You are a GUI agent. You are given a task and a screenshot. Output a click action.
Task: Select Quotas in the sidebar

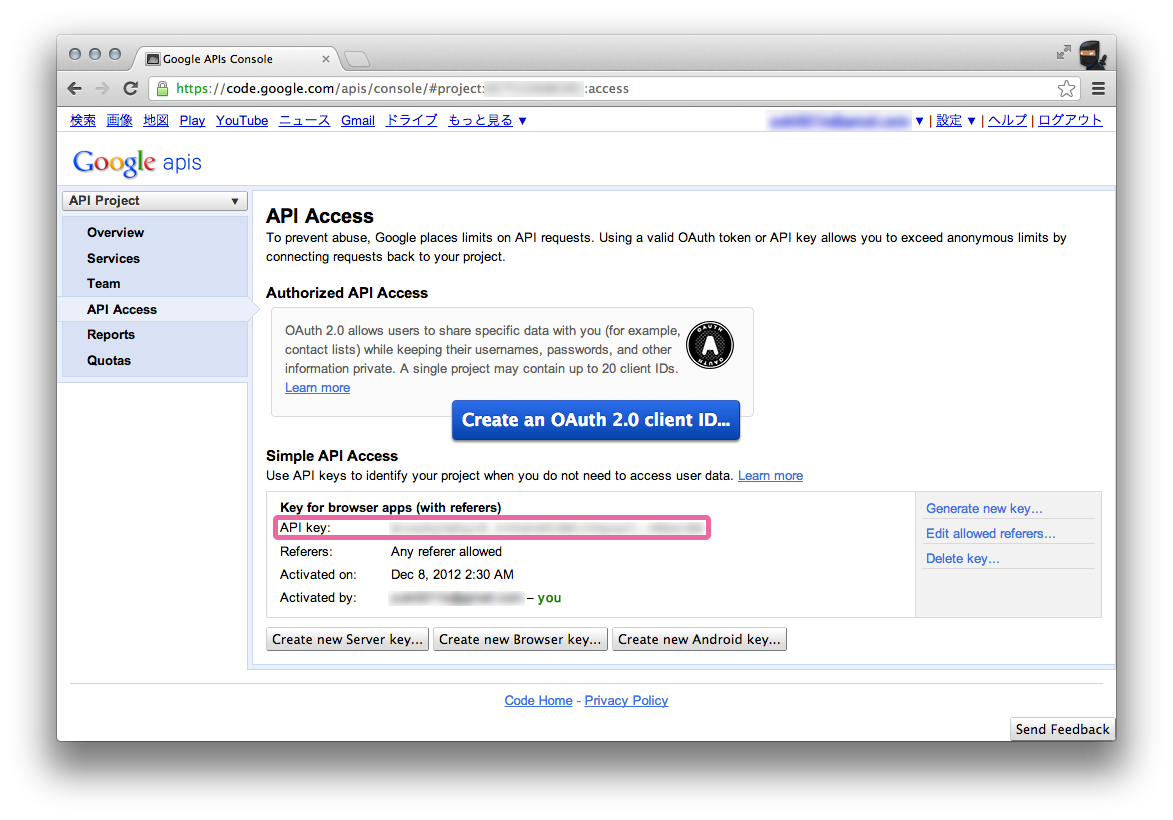coord(109,360)
